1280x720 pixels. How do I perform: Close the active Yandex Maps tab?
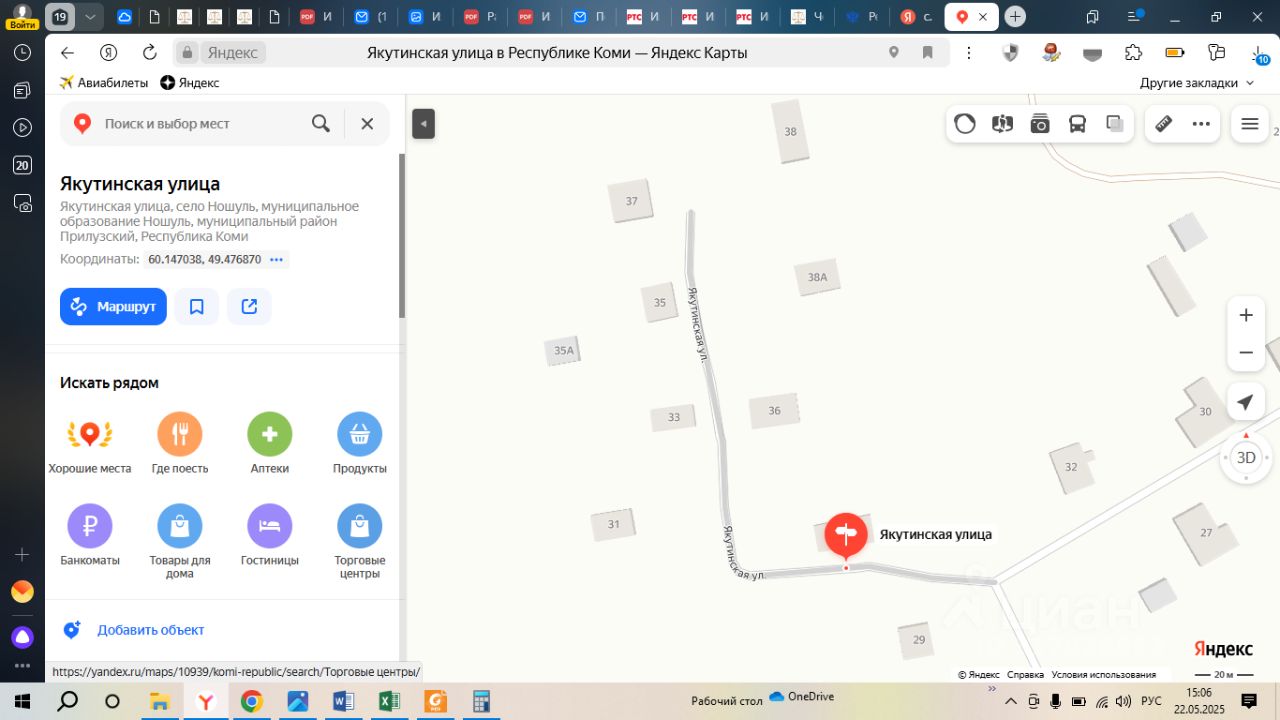click(x=984, y=17)
